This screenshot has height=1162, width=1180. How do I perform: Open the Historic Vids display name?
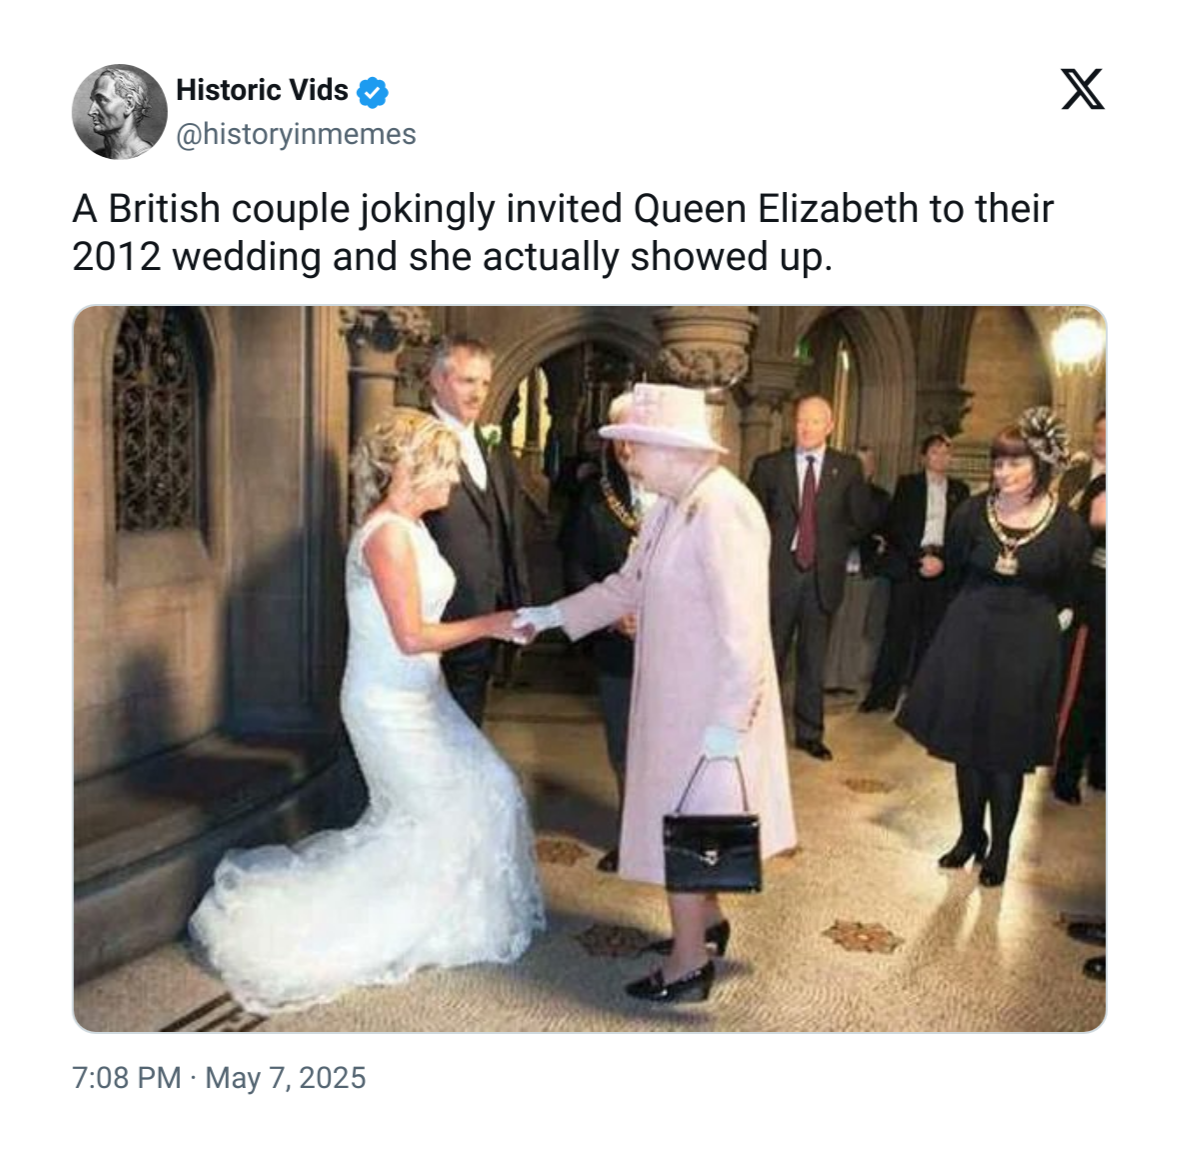click(262, 90)
